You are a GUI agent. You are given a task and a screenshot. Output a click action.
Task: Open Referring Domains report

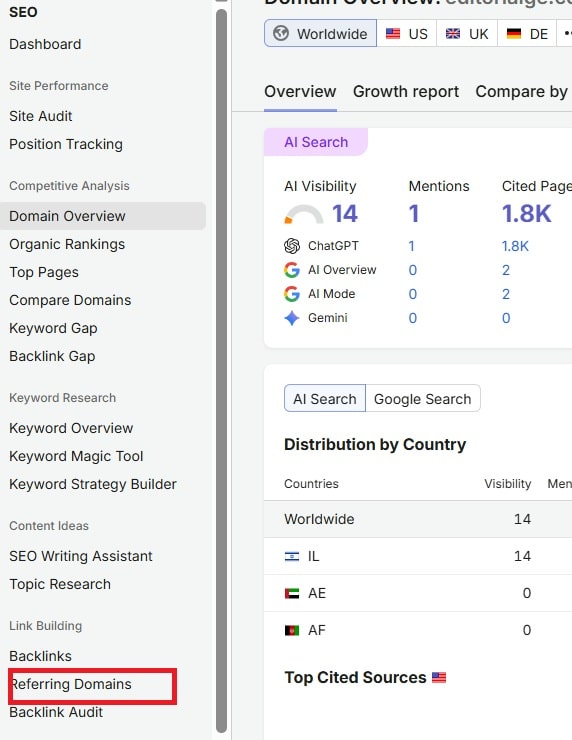[71, 684]
